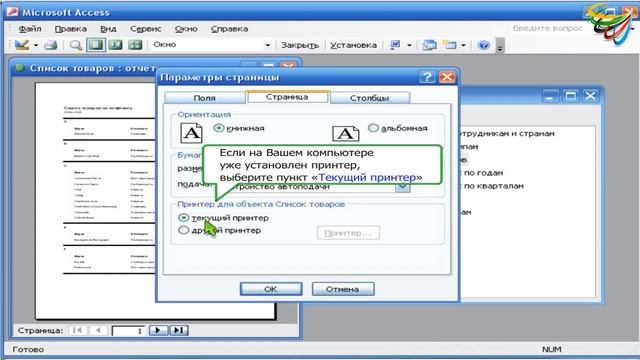Click the View design icon in toolbar
640x360 pixels.
pos(22,44)
